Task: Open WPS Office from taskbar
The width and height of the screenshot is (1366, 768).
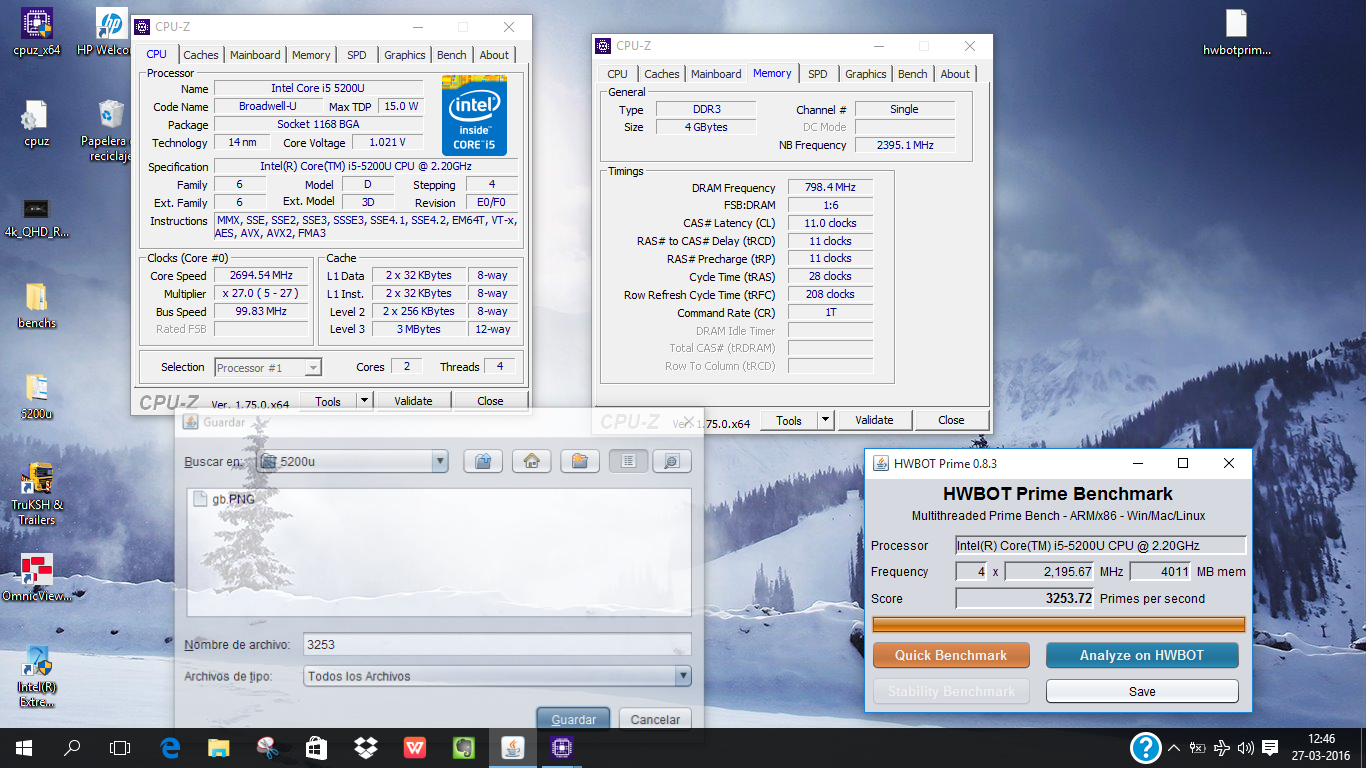Action: [x=414, y=747]
